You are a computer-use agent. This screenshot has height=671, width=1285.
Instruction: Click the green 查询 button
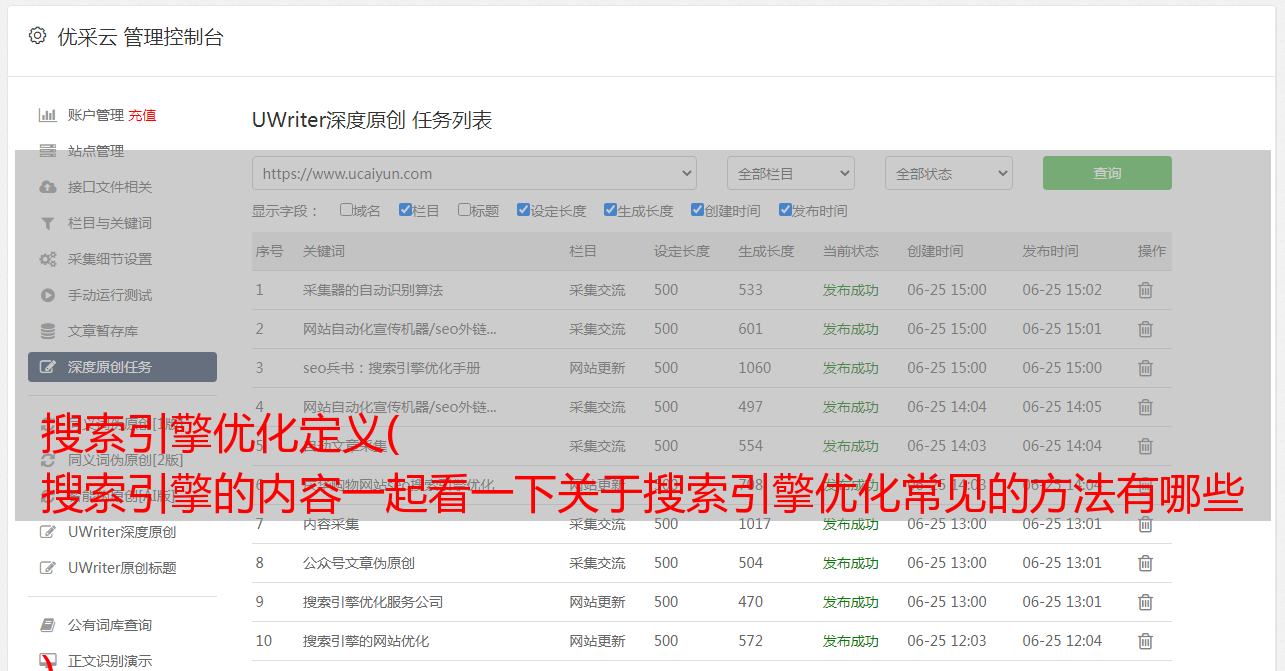(1107, 173)
